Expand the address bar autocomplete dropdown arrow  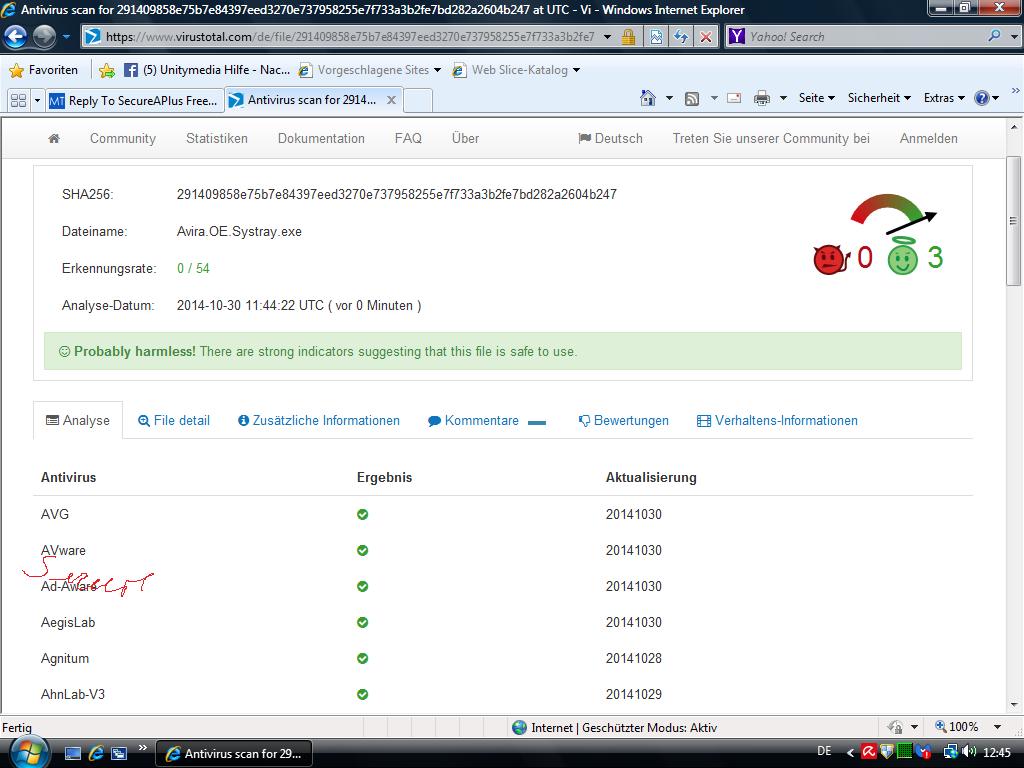[608, 37]
